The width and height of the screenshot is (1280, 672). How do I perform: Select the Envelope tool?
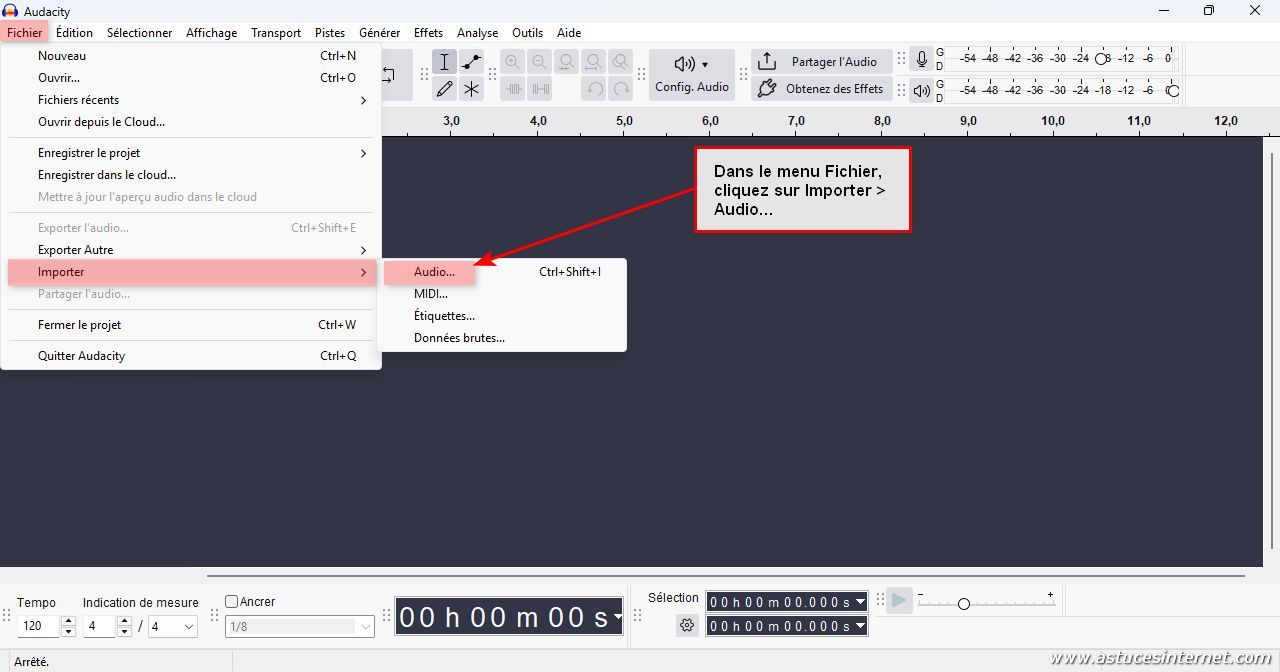point(471,62)
